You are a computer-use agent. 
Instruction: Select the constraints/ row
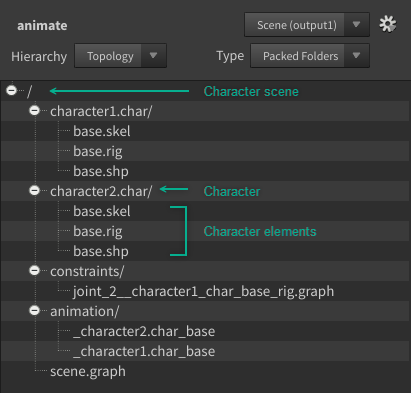205,271
